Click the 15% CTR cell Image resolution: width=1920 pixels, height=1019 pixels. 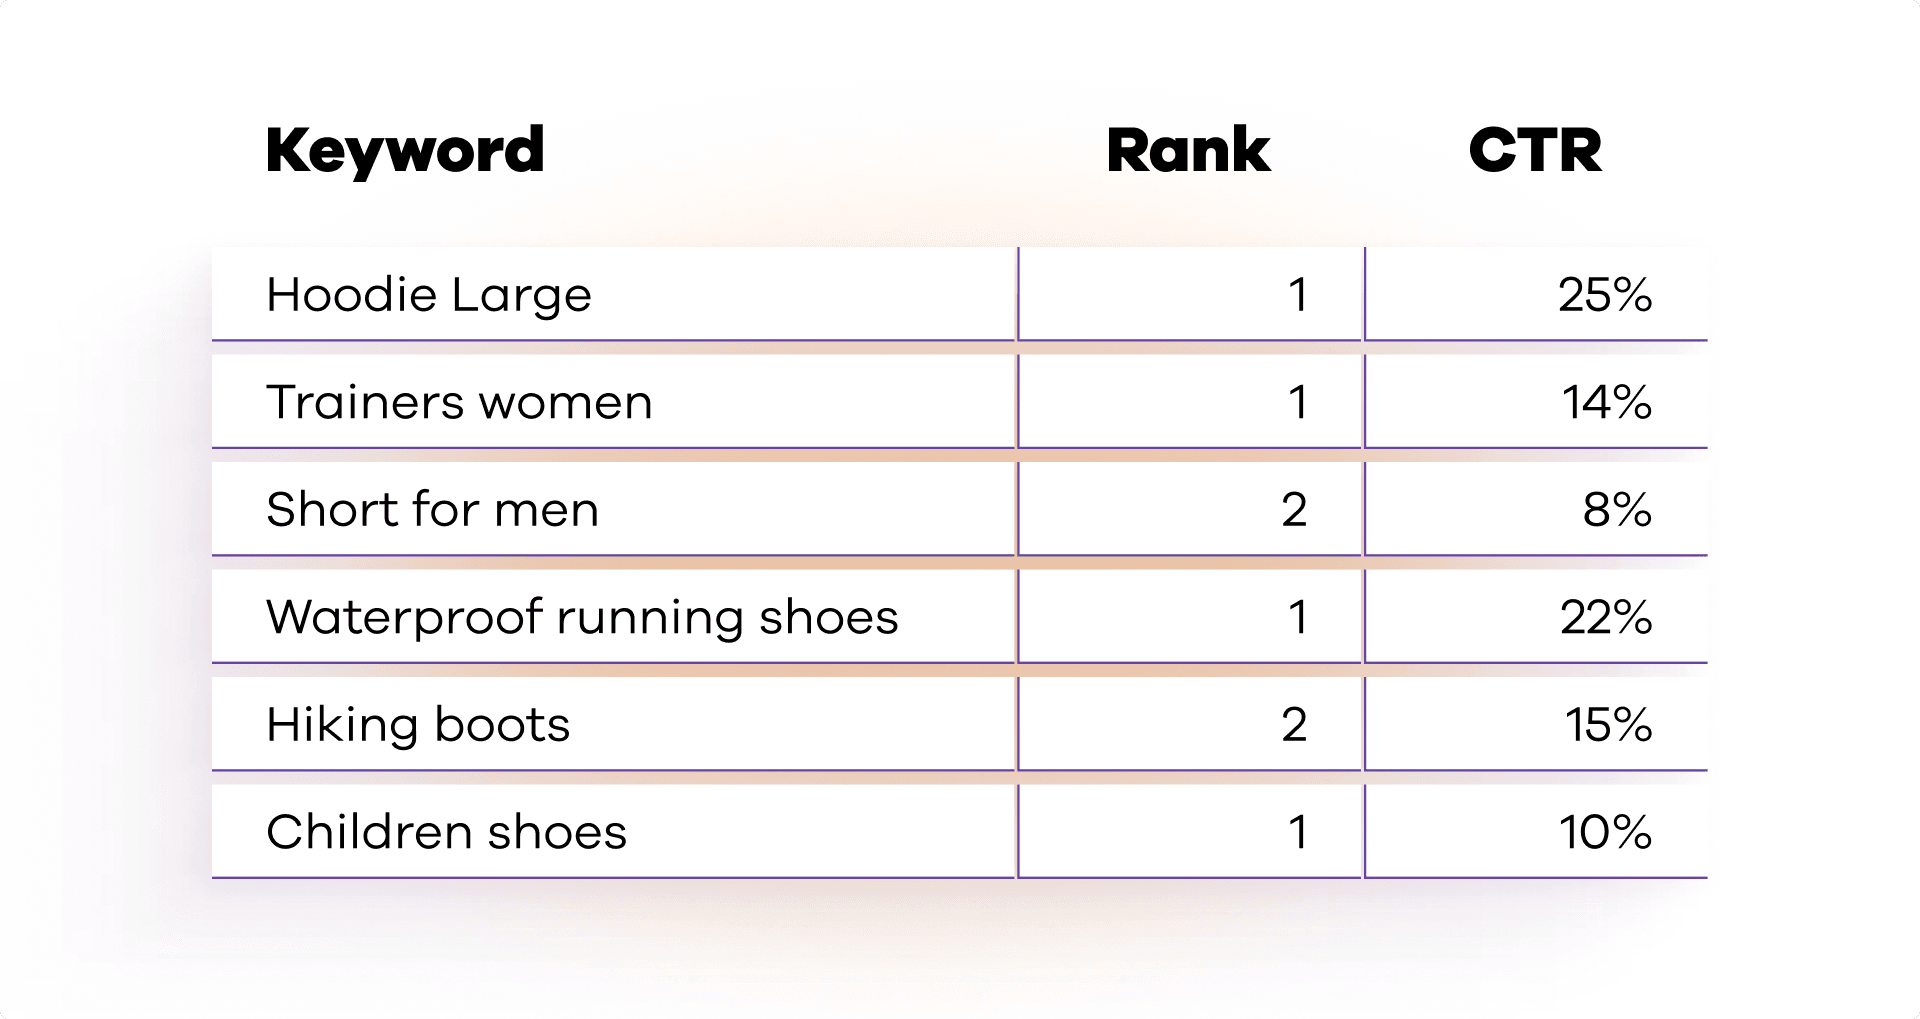point(1536,724)
